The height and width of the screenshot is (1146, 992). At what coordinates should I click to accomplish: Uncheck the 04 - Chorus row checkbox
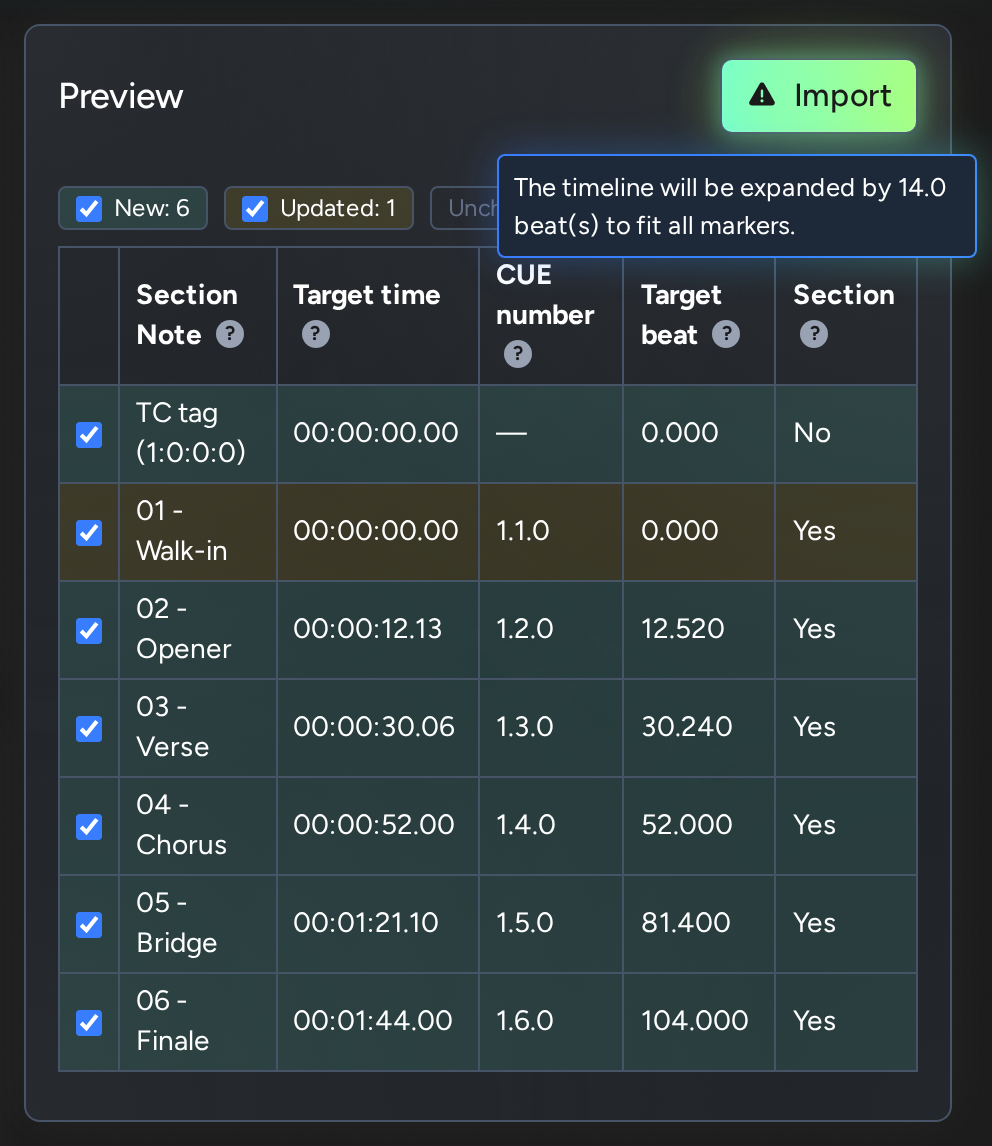pyautogui.click(x=89, y=827)
